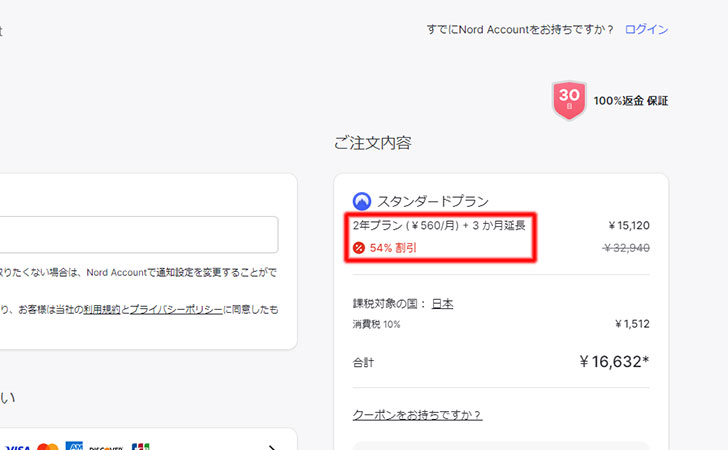Click the 消費税 10% label
Viewport: 728px width, 450px height.
376,324
